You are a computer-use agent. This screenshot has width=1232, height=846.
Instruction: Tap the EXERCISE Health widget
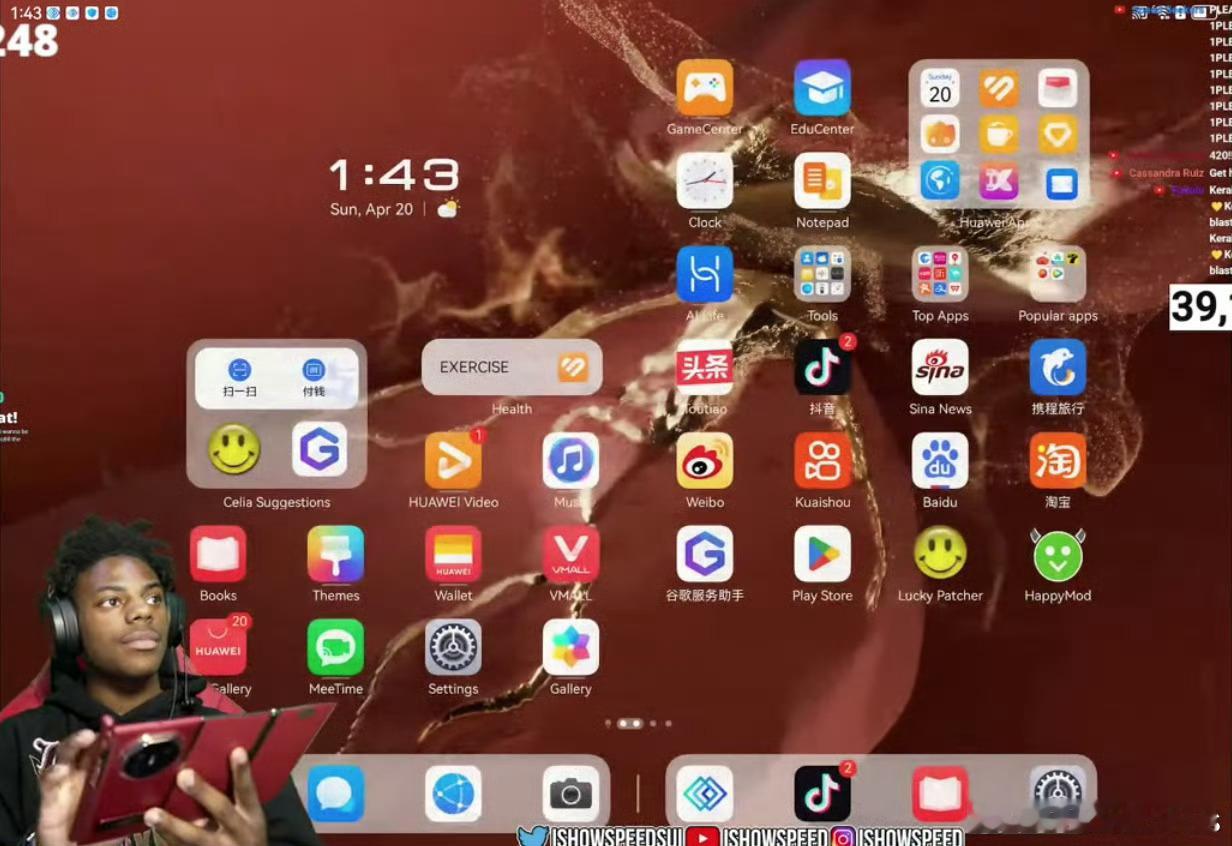[512, 367]
